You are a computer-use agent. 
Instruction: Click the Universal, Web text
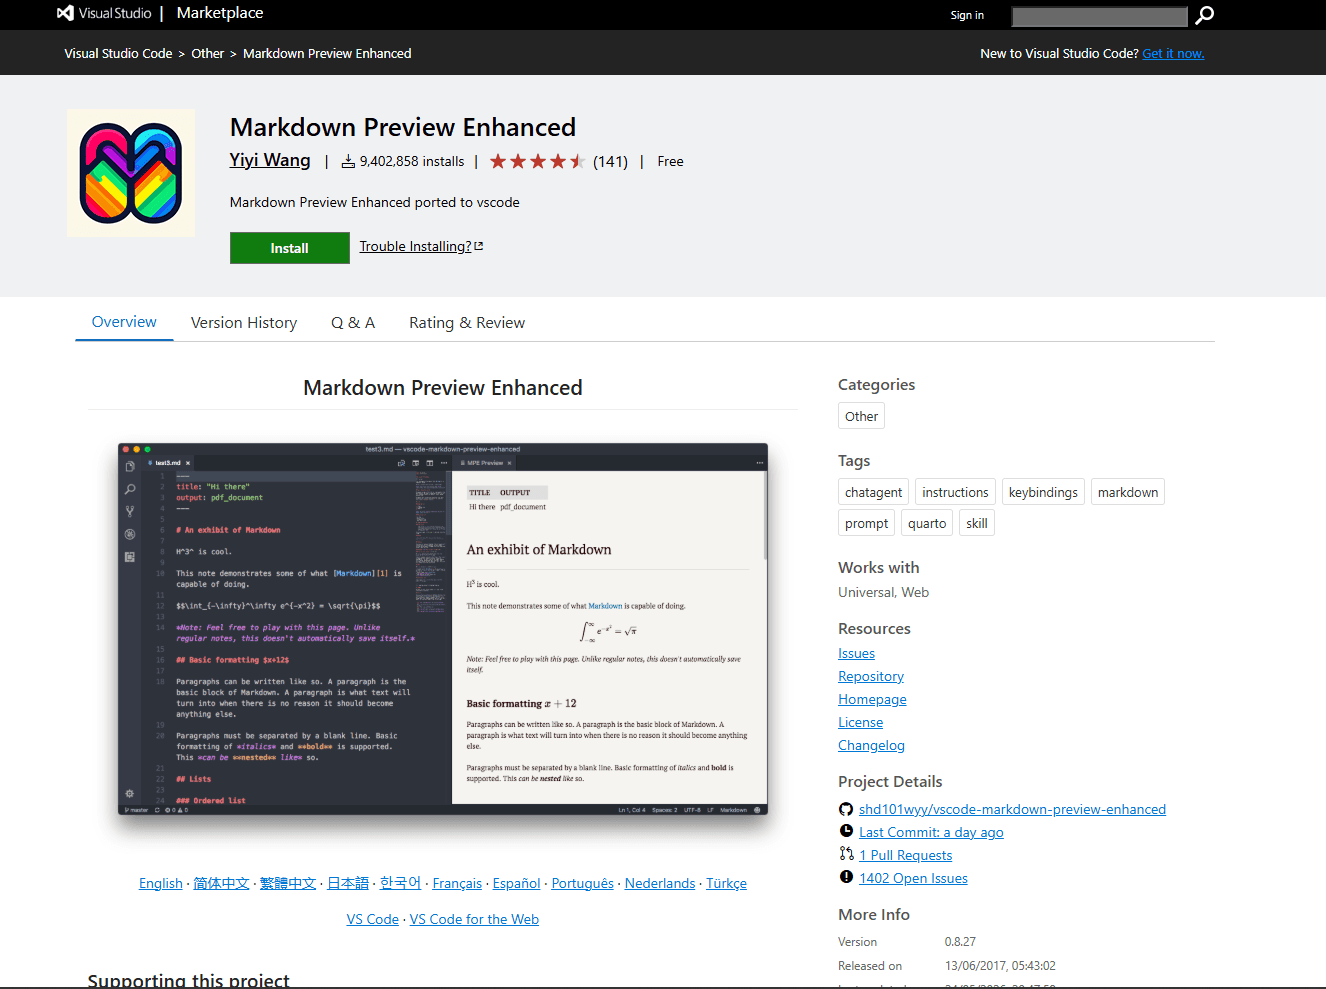[x=884, y=592]
